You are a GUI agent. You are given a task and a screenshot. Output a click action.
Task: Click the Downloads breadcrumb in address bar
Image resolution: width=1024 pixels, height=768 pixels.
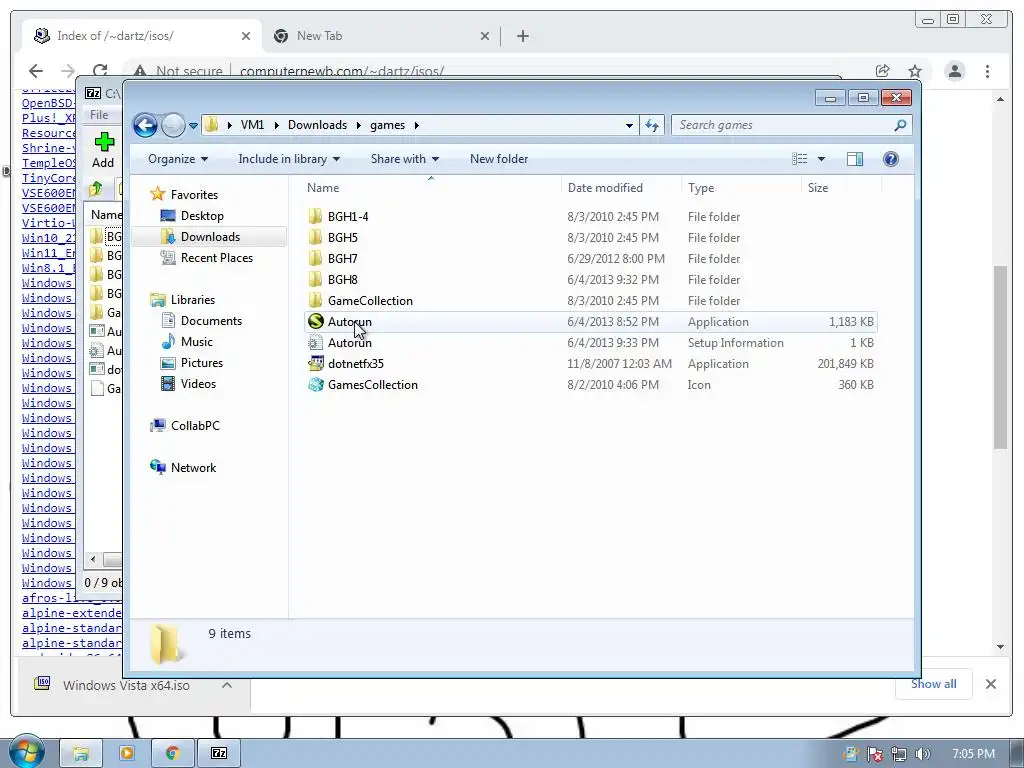[317, 125]
